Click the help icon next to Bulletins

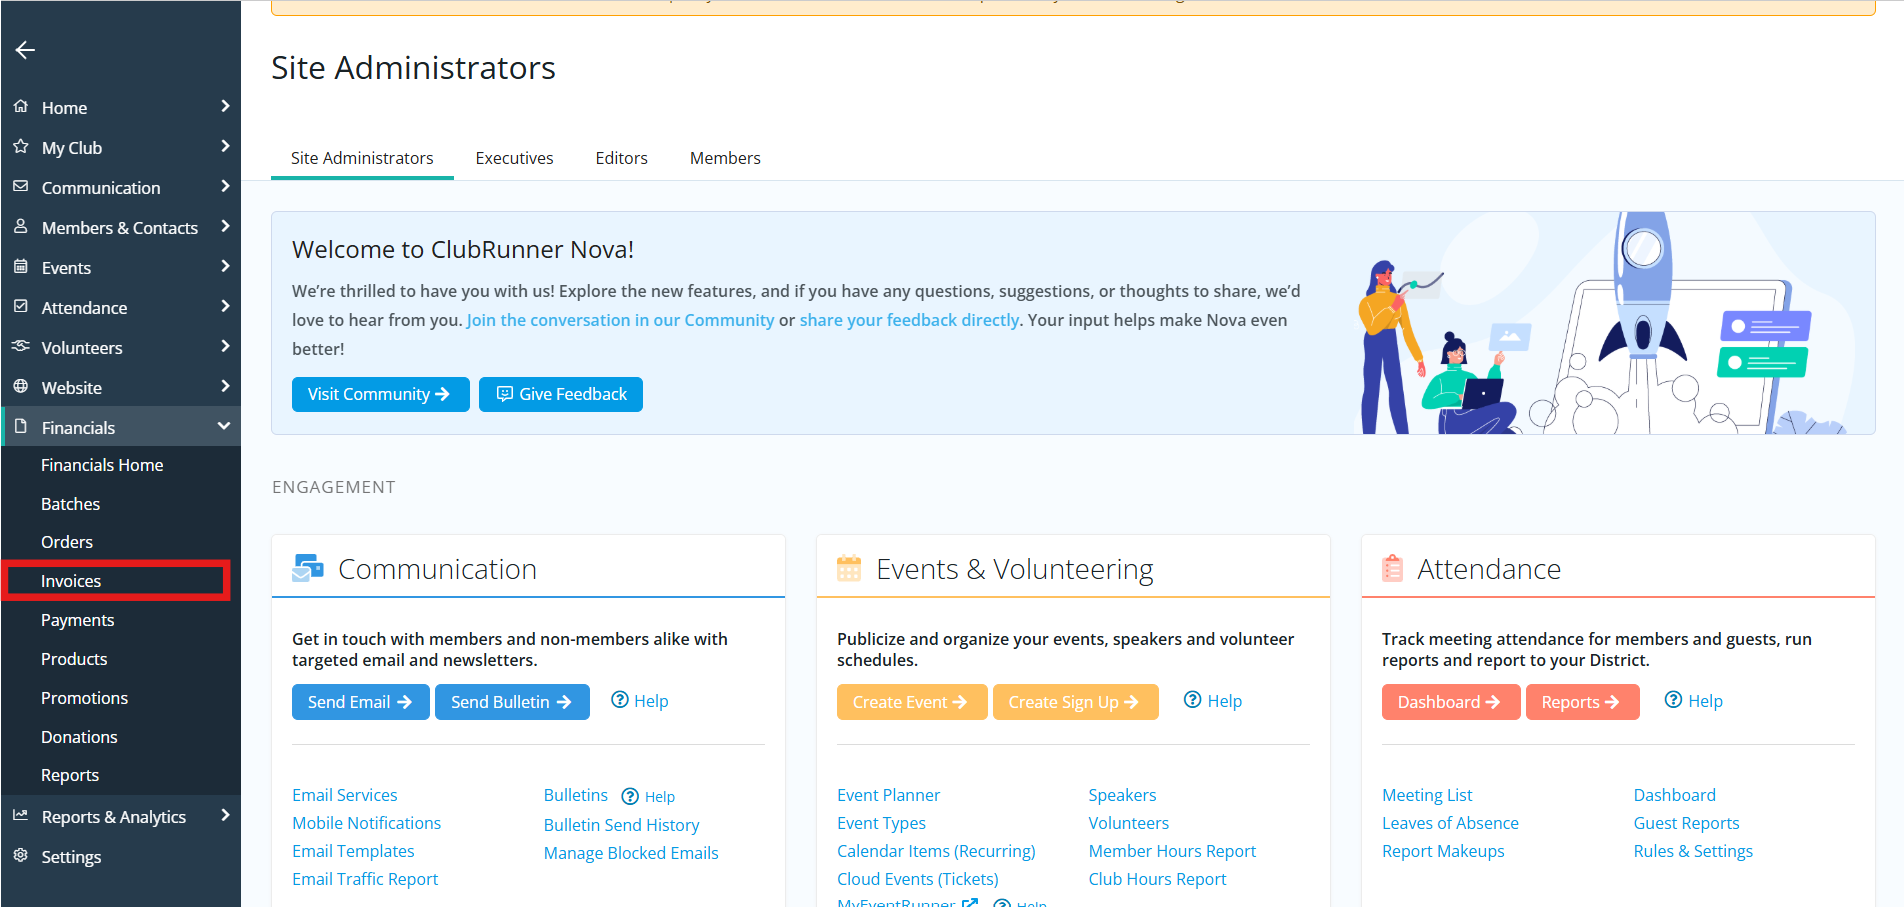[x=630, y=796]
